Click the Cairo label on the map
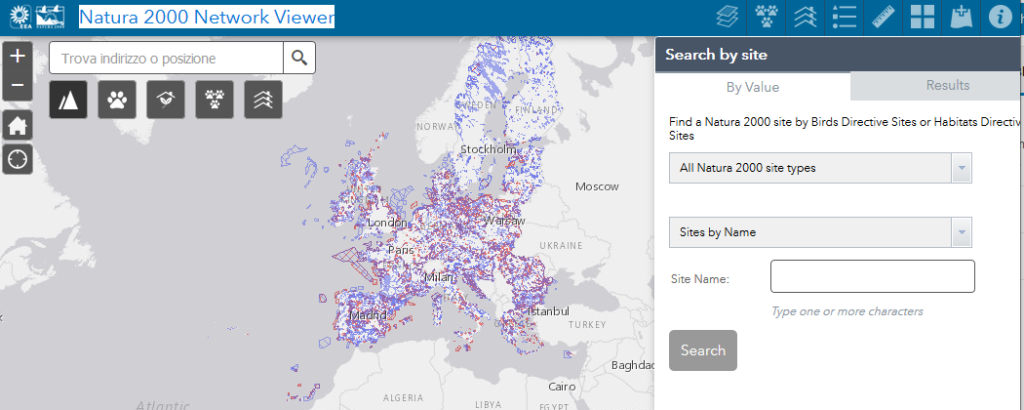Image resolution: width=1024 pixels, height=410 pixels. (x=562, y=386)
